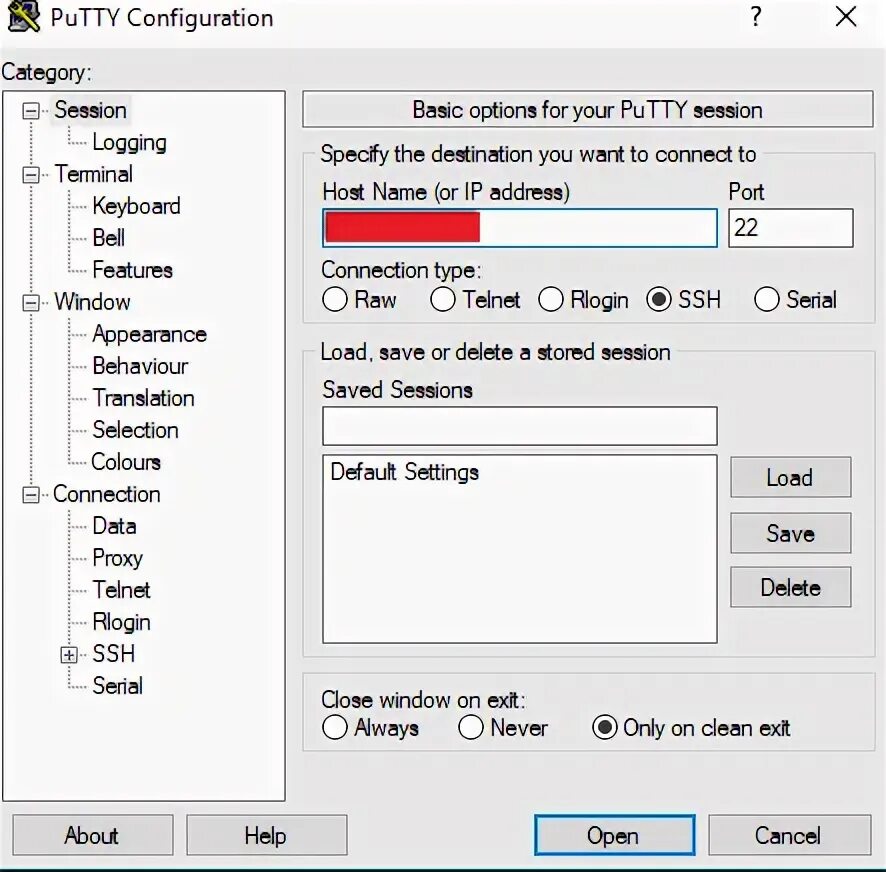This screenshot has height=872, width=886.
Task: Open the Behaviour settings category
Action: [x=140, y=366]
